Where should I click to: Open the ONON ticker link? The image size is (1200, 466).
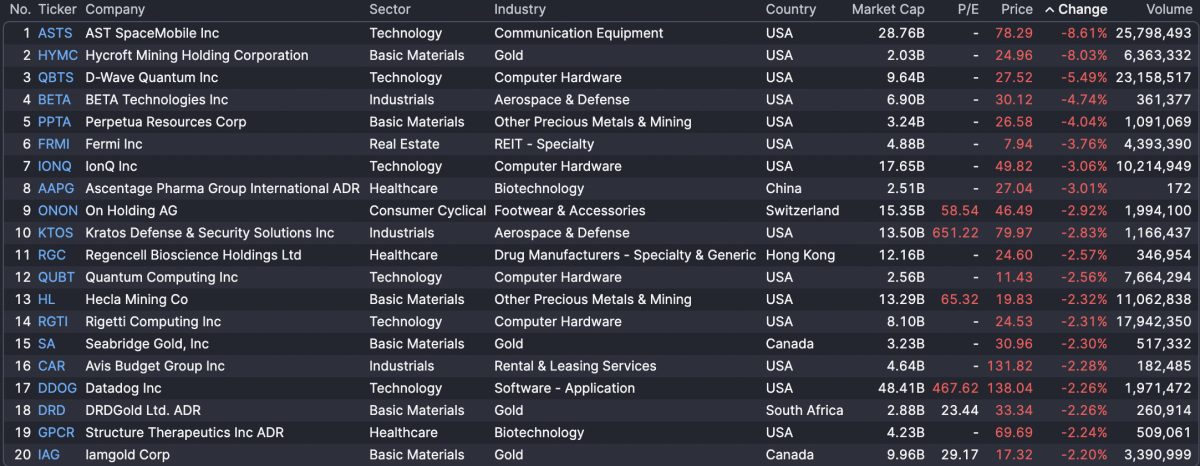[57, 210]
